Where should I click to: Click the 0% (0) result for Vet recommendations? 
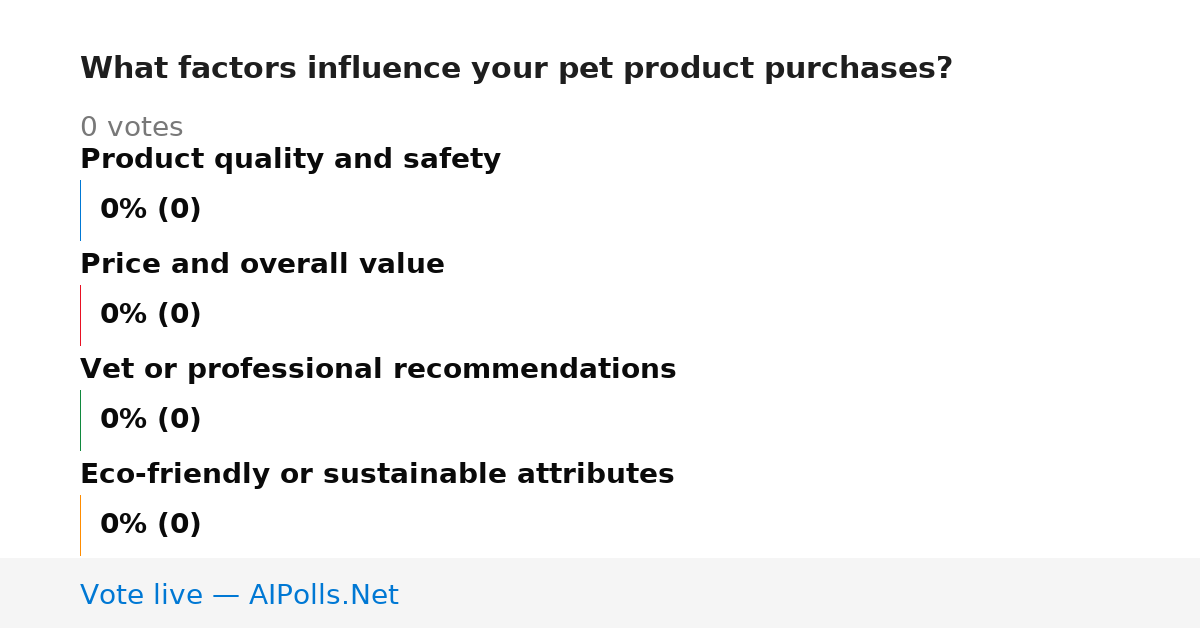tap(151, 420)
